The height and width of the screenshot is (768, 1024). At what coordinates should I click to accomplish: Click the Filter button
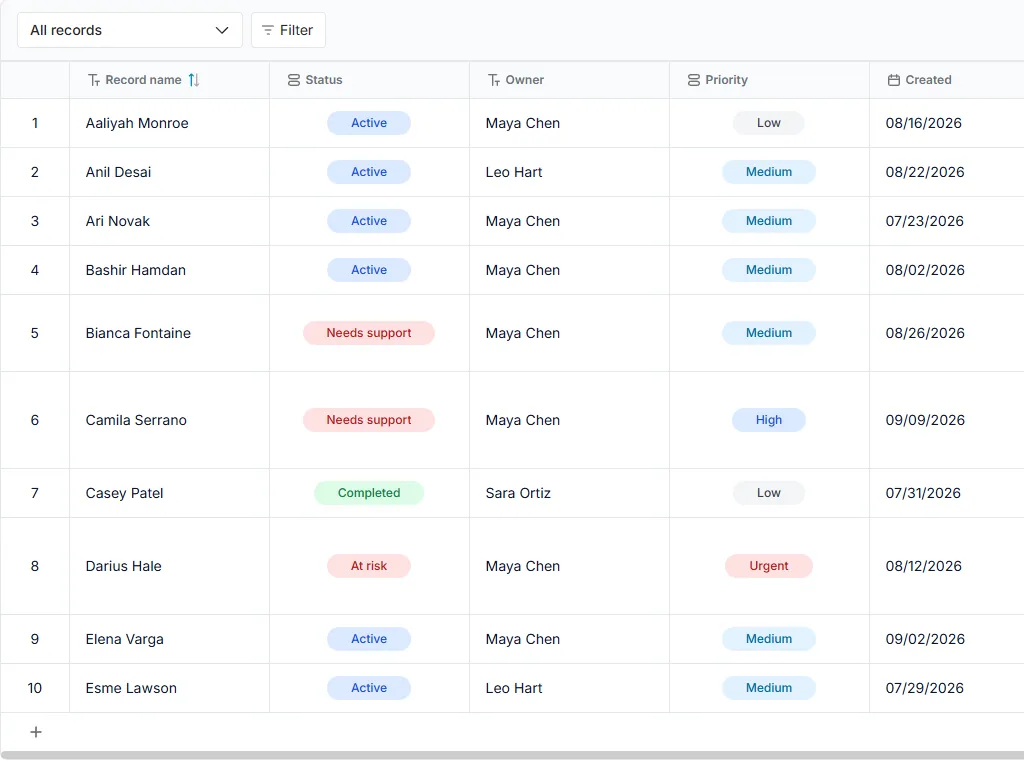[288, 30]
